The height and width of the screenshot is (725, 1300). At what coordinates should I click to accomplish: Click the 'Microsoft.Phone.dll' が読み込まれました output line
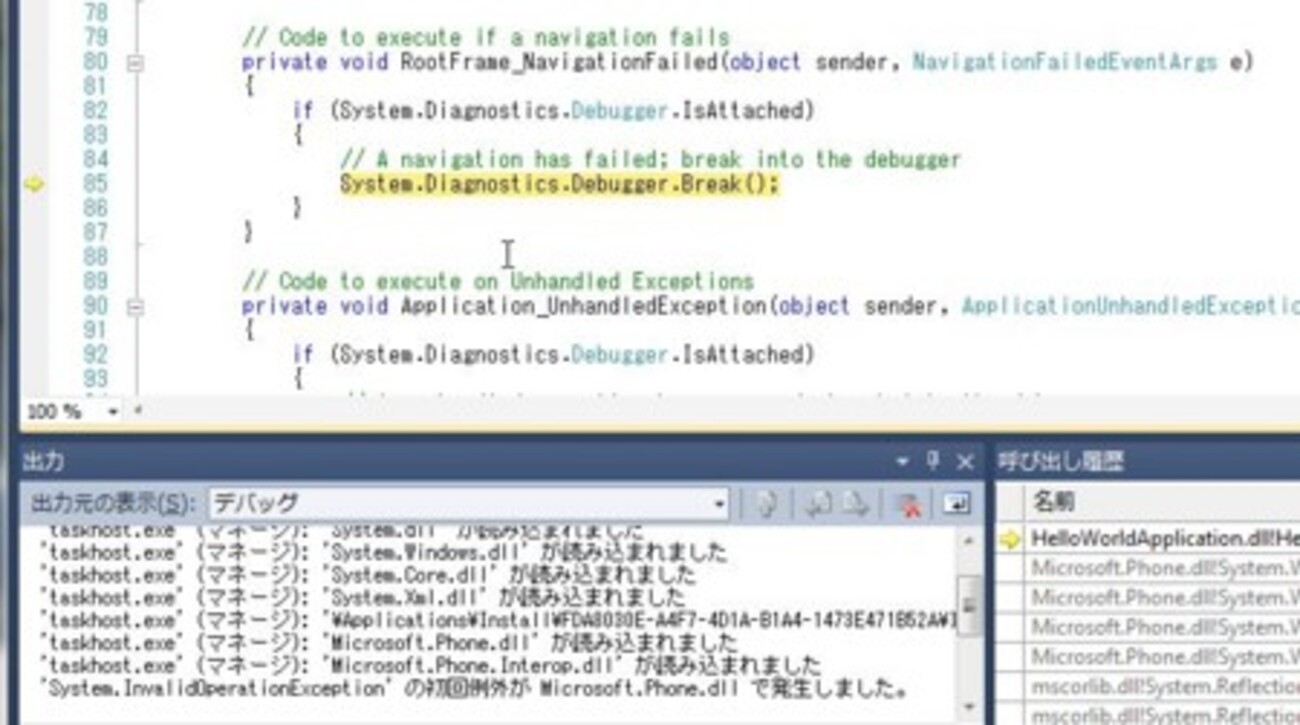point(388,643)
